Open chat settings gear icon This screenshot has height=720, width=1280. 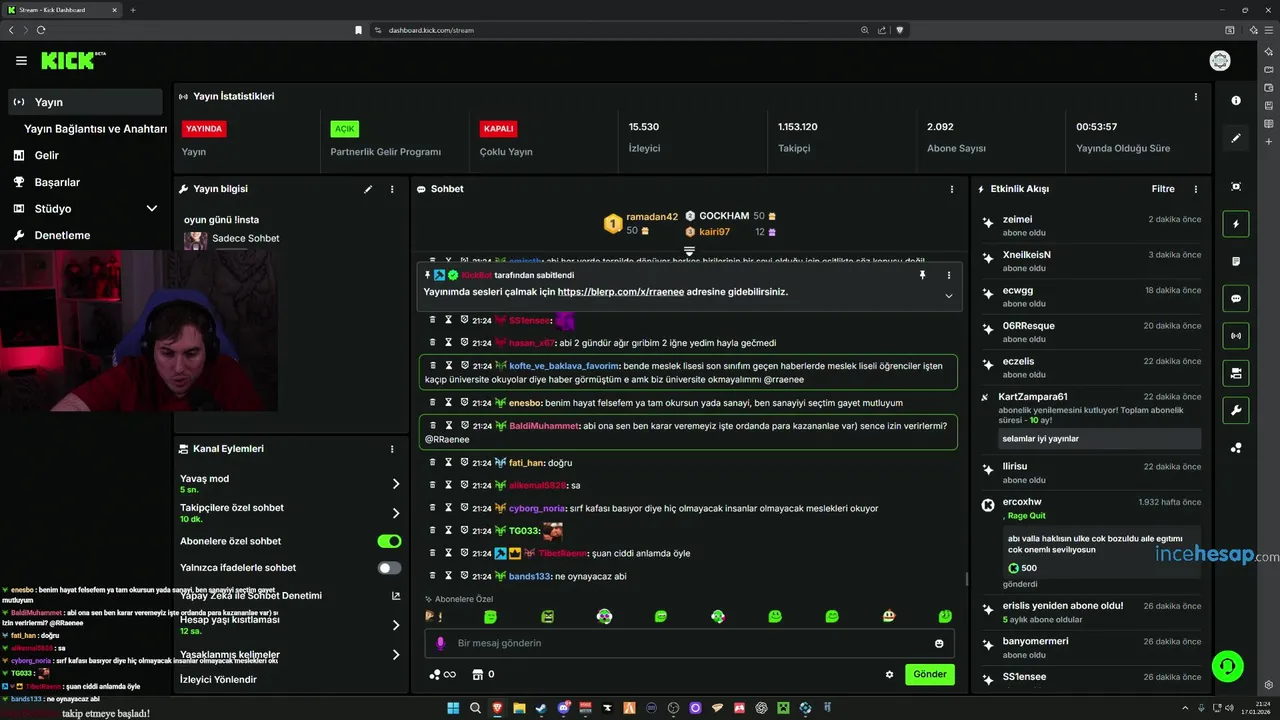[x=889, y=674]
